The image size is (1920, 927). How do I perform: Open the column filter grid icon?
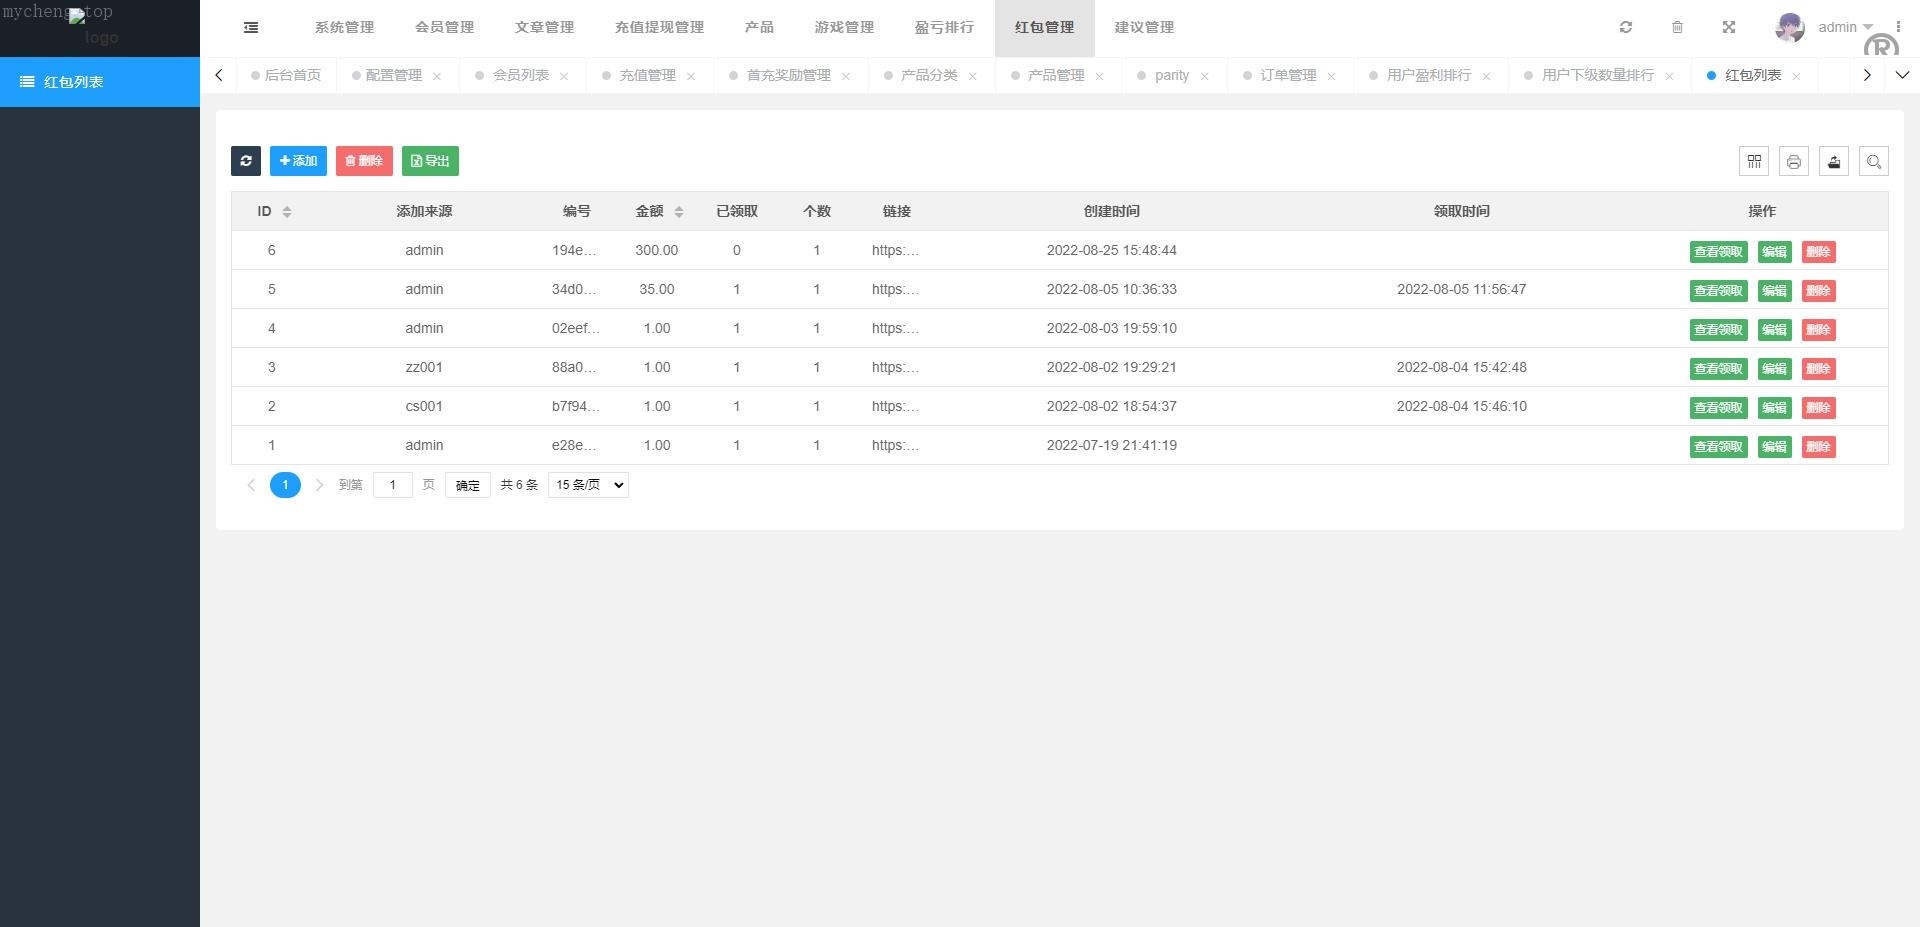1754,161
